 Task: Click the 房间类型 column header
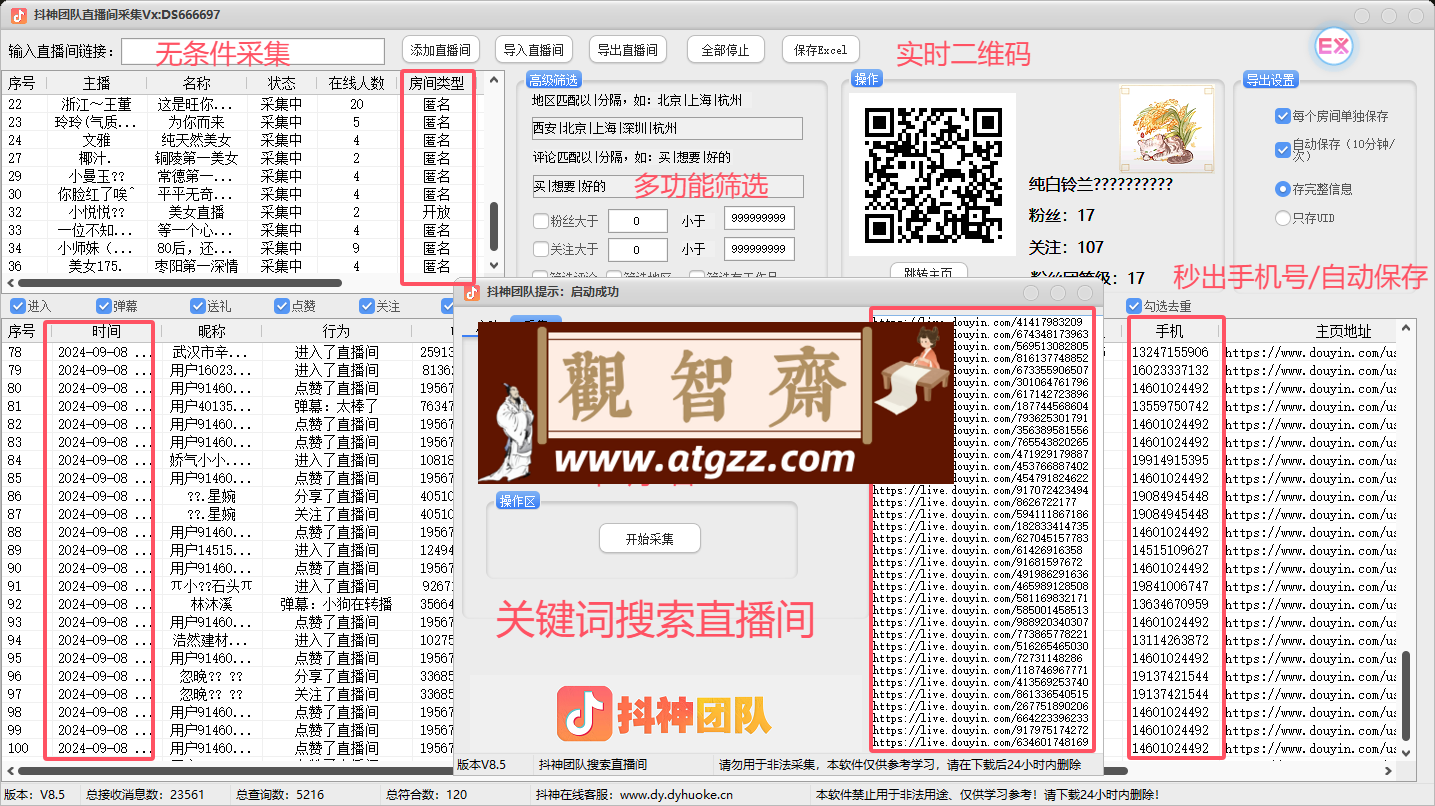[x=437, y=83]
